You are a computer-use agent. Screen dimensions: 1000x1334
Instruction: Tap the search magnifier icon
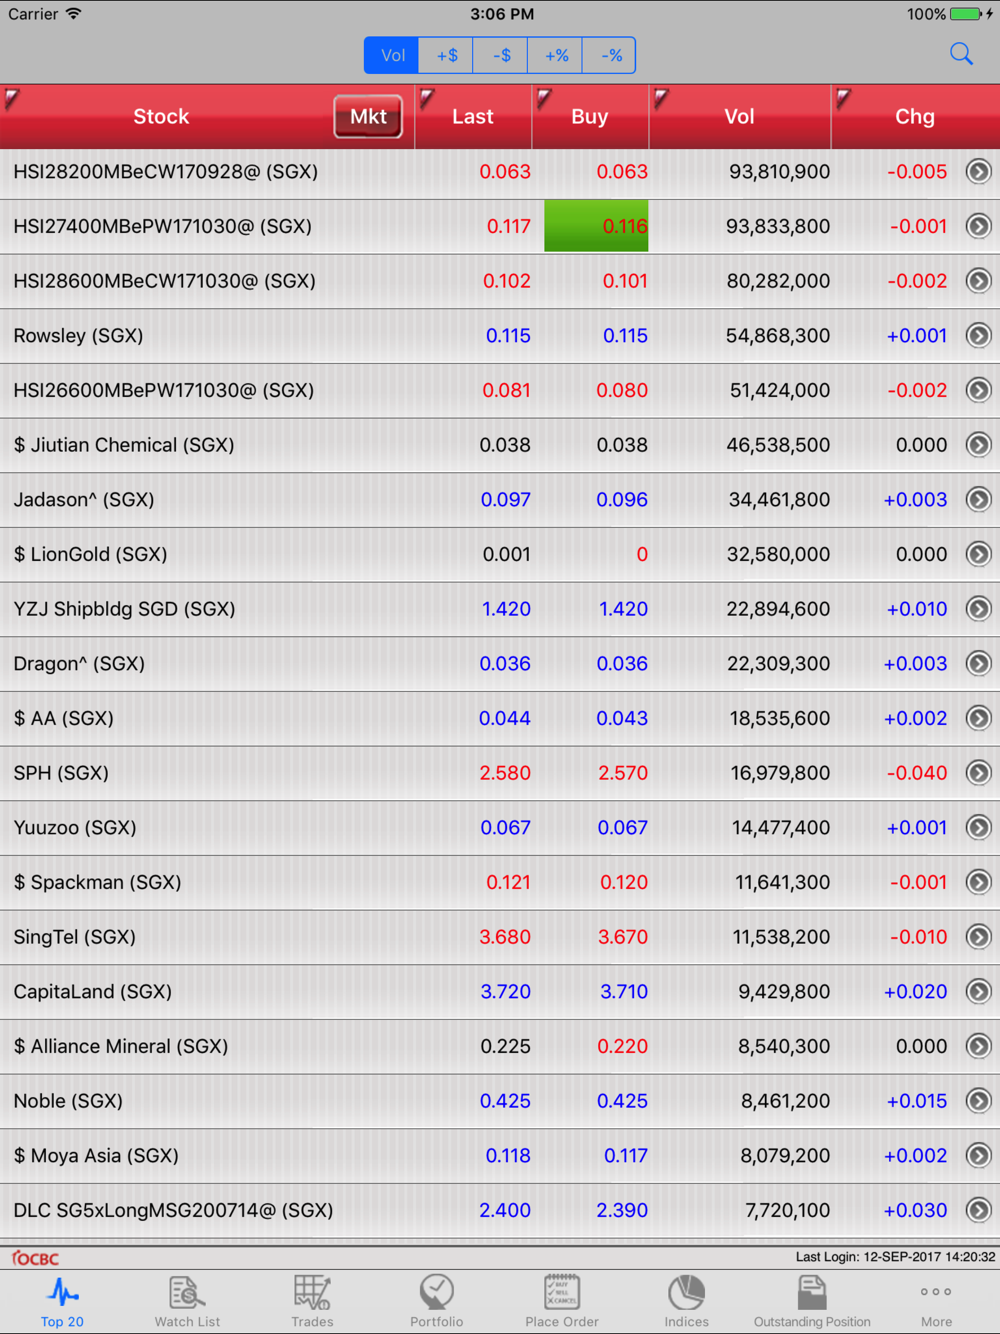pos(961,54)
